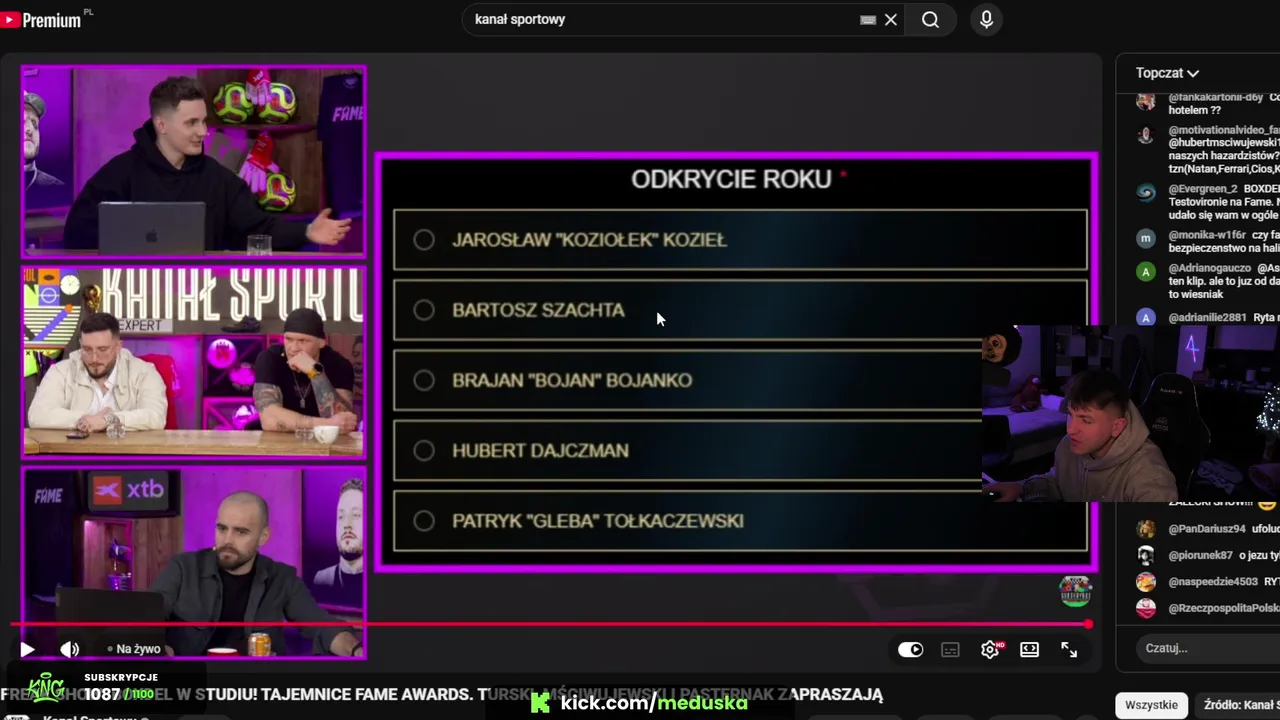Open the player settings gear
1280x720 pixels.
(990, 649)
